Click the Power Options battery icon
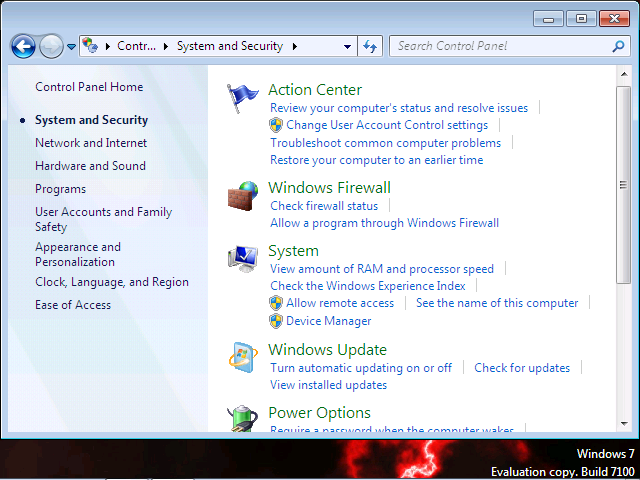The image size is (640, 480). tap(243, 419)
